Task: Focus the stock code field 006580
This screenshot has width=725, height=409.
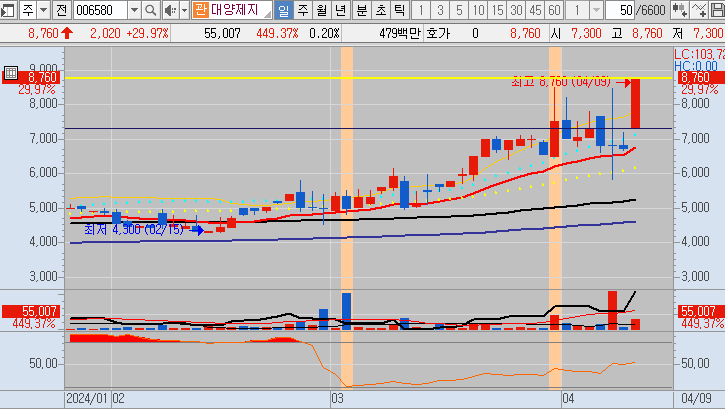Action: (x=99, y=10)
